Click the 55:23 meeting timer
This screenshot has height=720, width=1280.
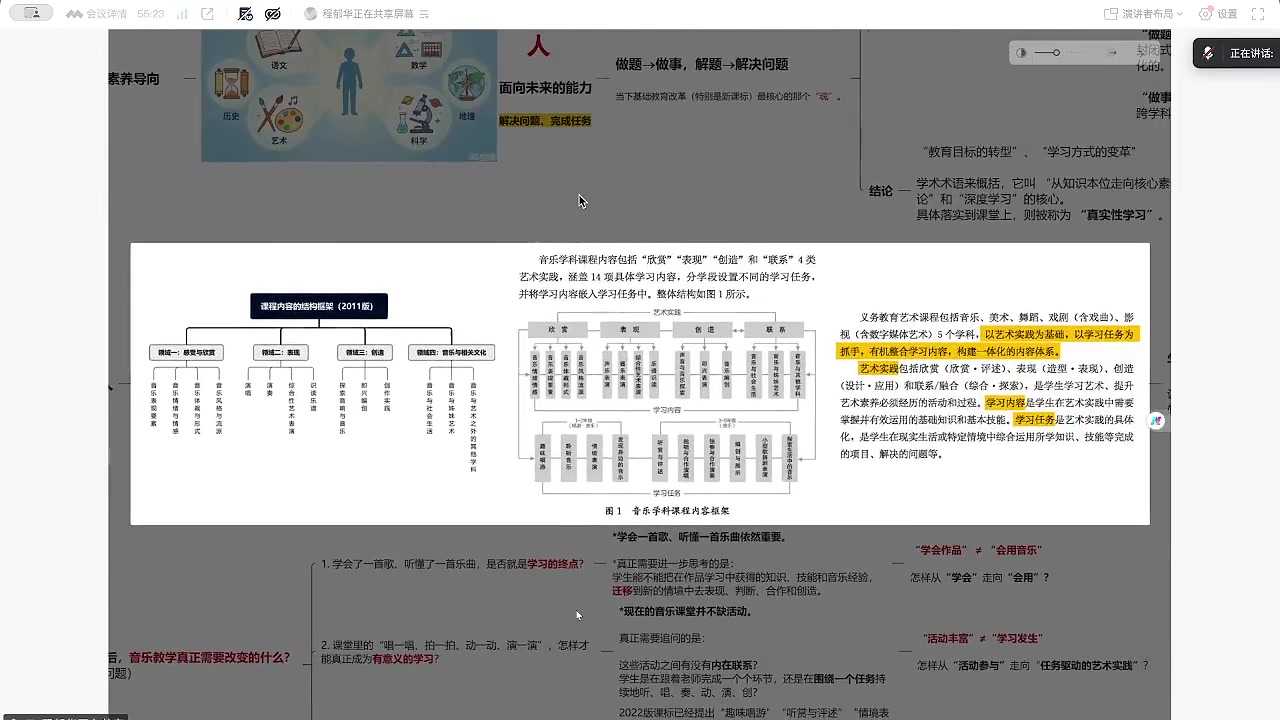[150, 14]
